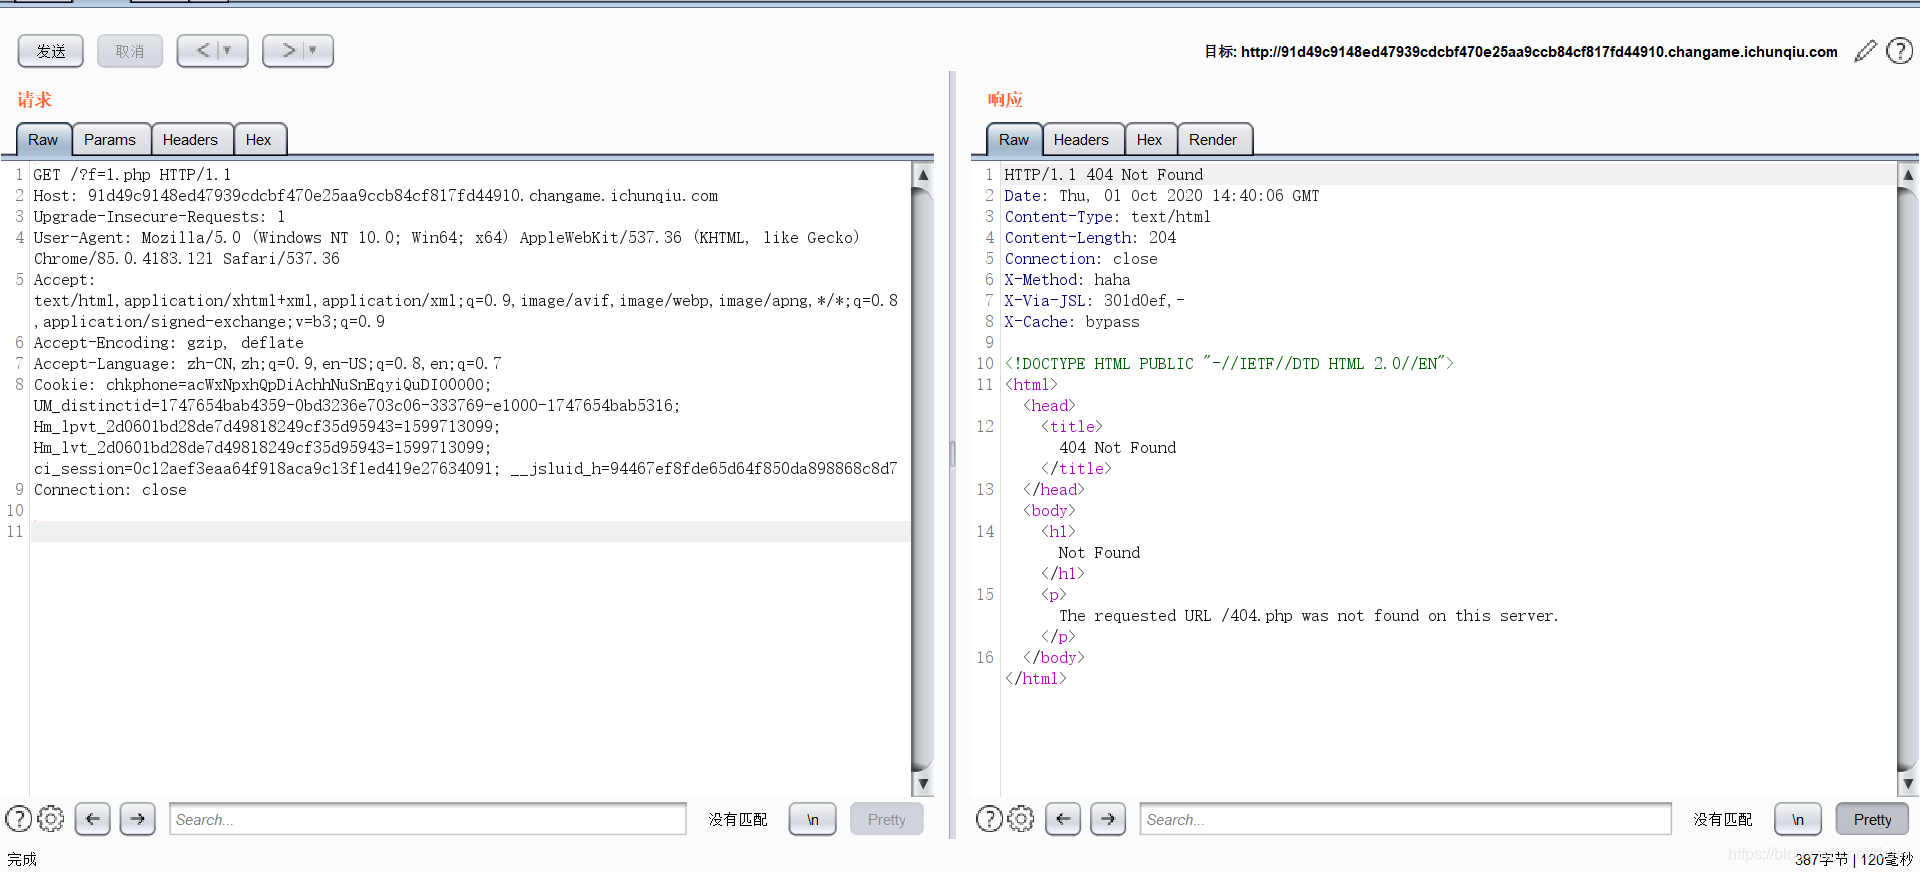The width and height of the screenshot is (1920, 872).
Task: Click request Connection: close line
Action: [x=111, y=490]
